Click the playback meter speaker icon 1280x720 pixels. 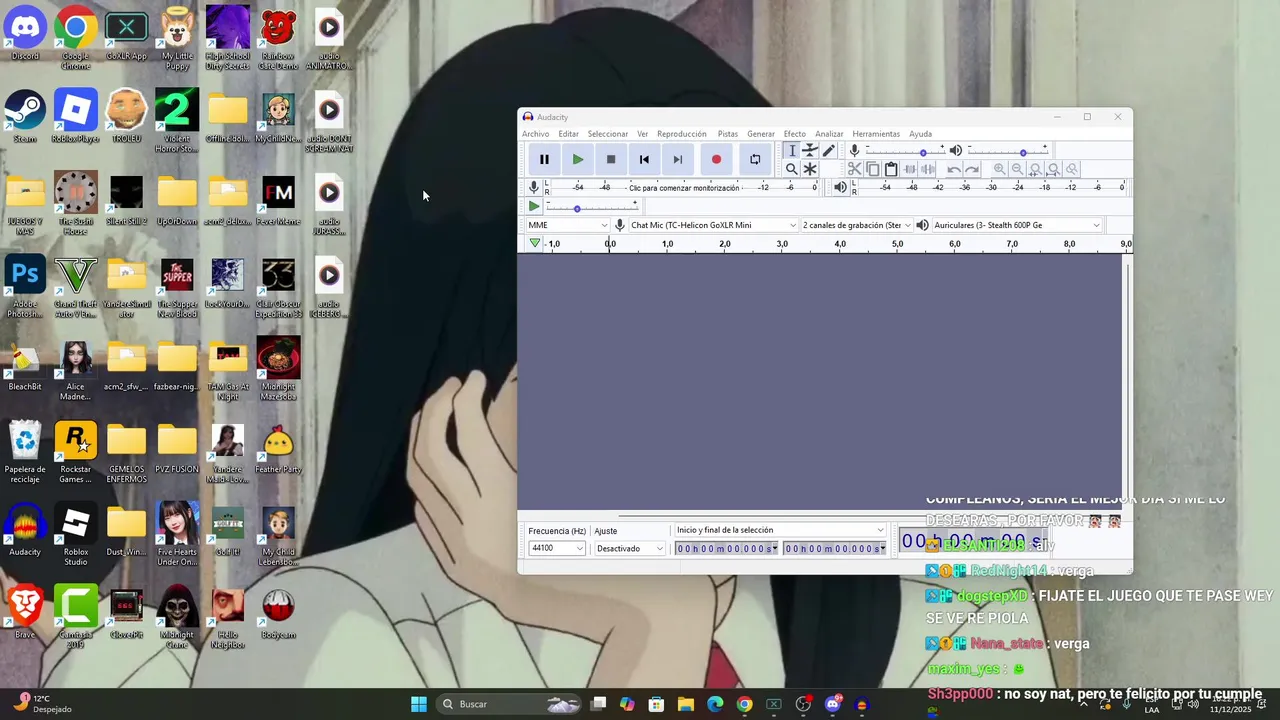click(x=840, y=187)
